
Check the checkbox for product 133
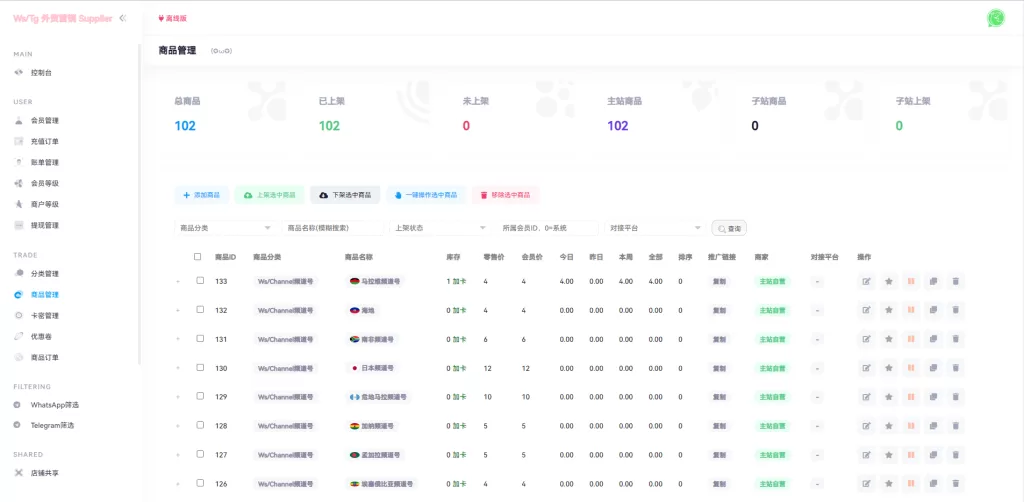click(200, 281)
